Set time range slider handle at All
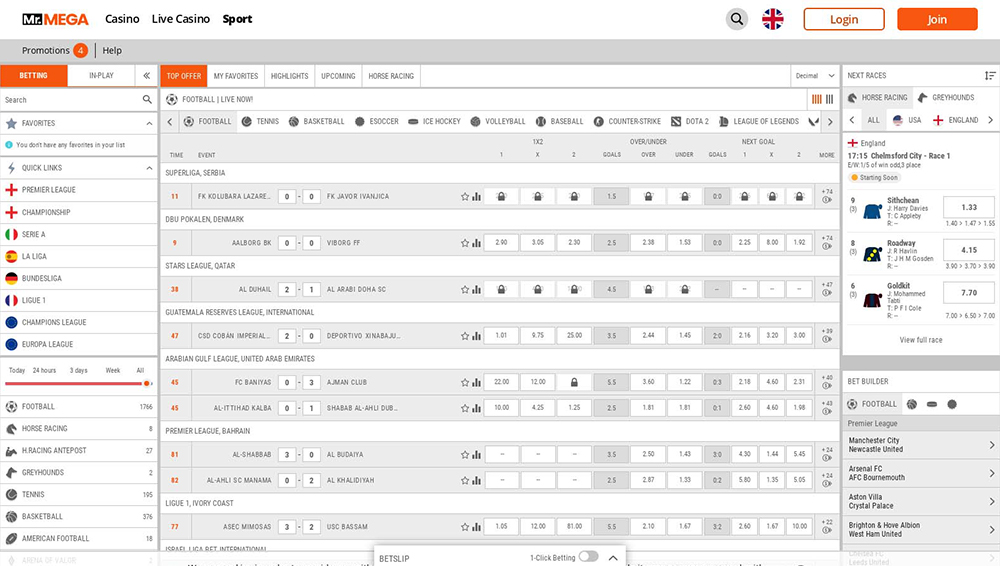This screenshot has width=1000, height=566. pos(147,384)
